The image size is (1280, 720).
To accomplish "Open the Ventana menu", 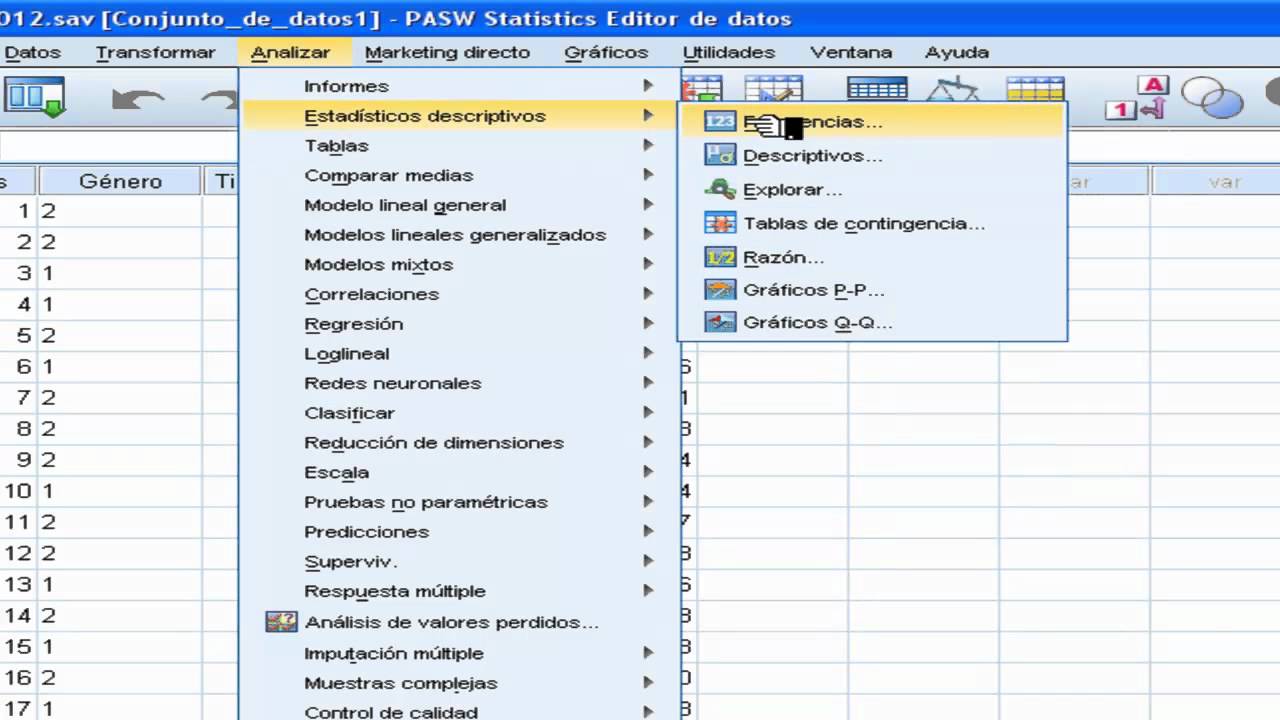I will tap(851, 52).
